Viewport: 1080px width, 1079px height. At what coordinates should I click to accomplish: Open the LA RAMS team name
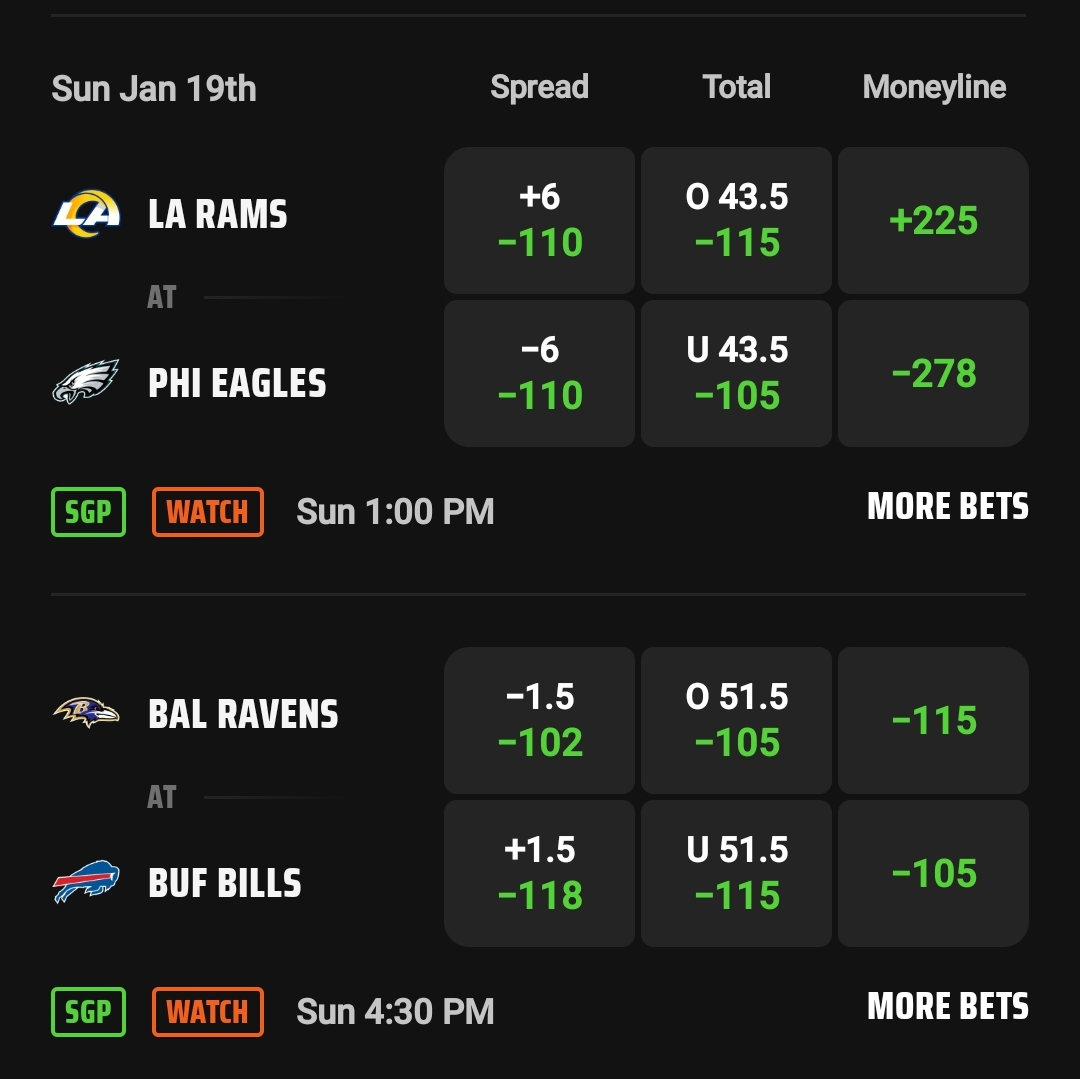tap(218, 214)
